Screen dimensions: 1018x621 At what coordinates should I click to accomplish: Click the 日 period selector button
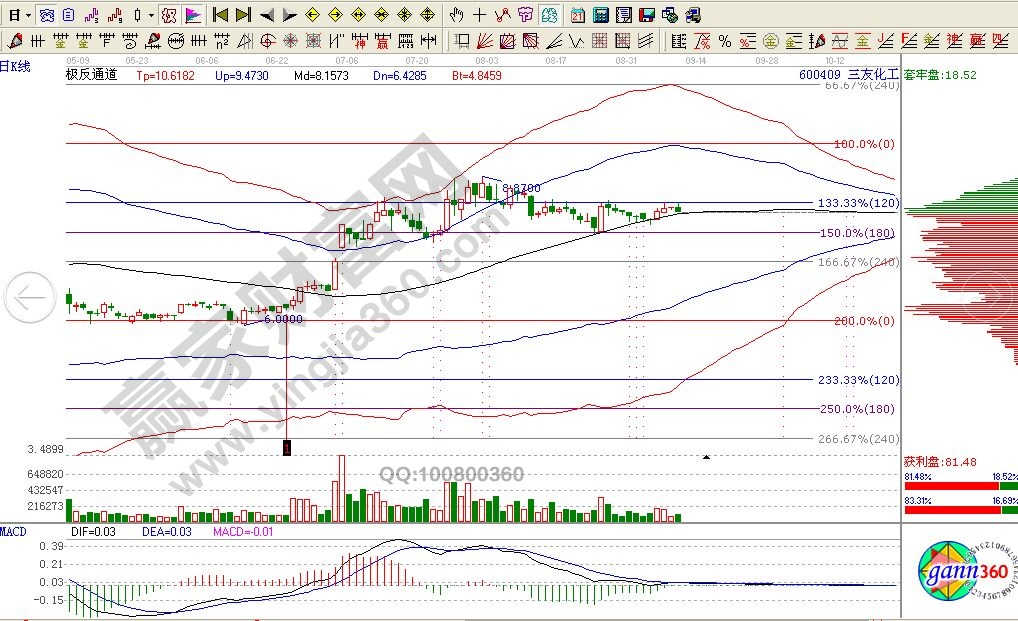click(12, 15)
